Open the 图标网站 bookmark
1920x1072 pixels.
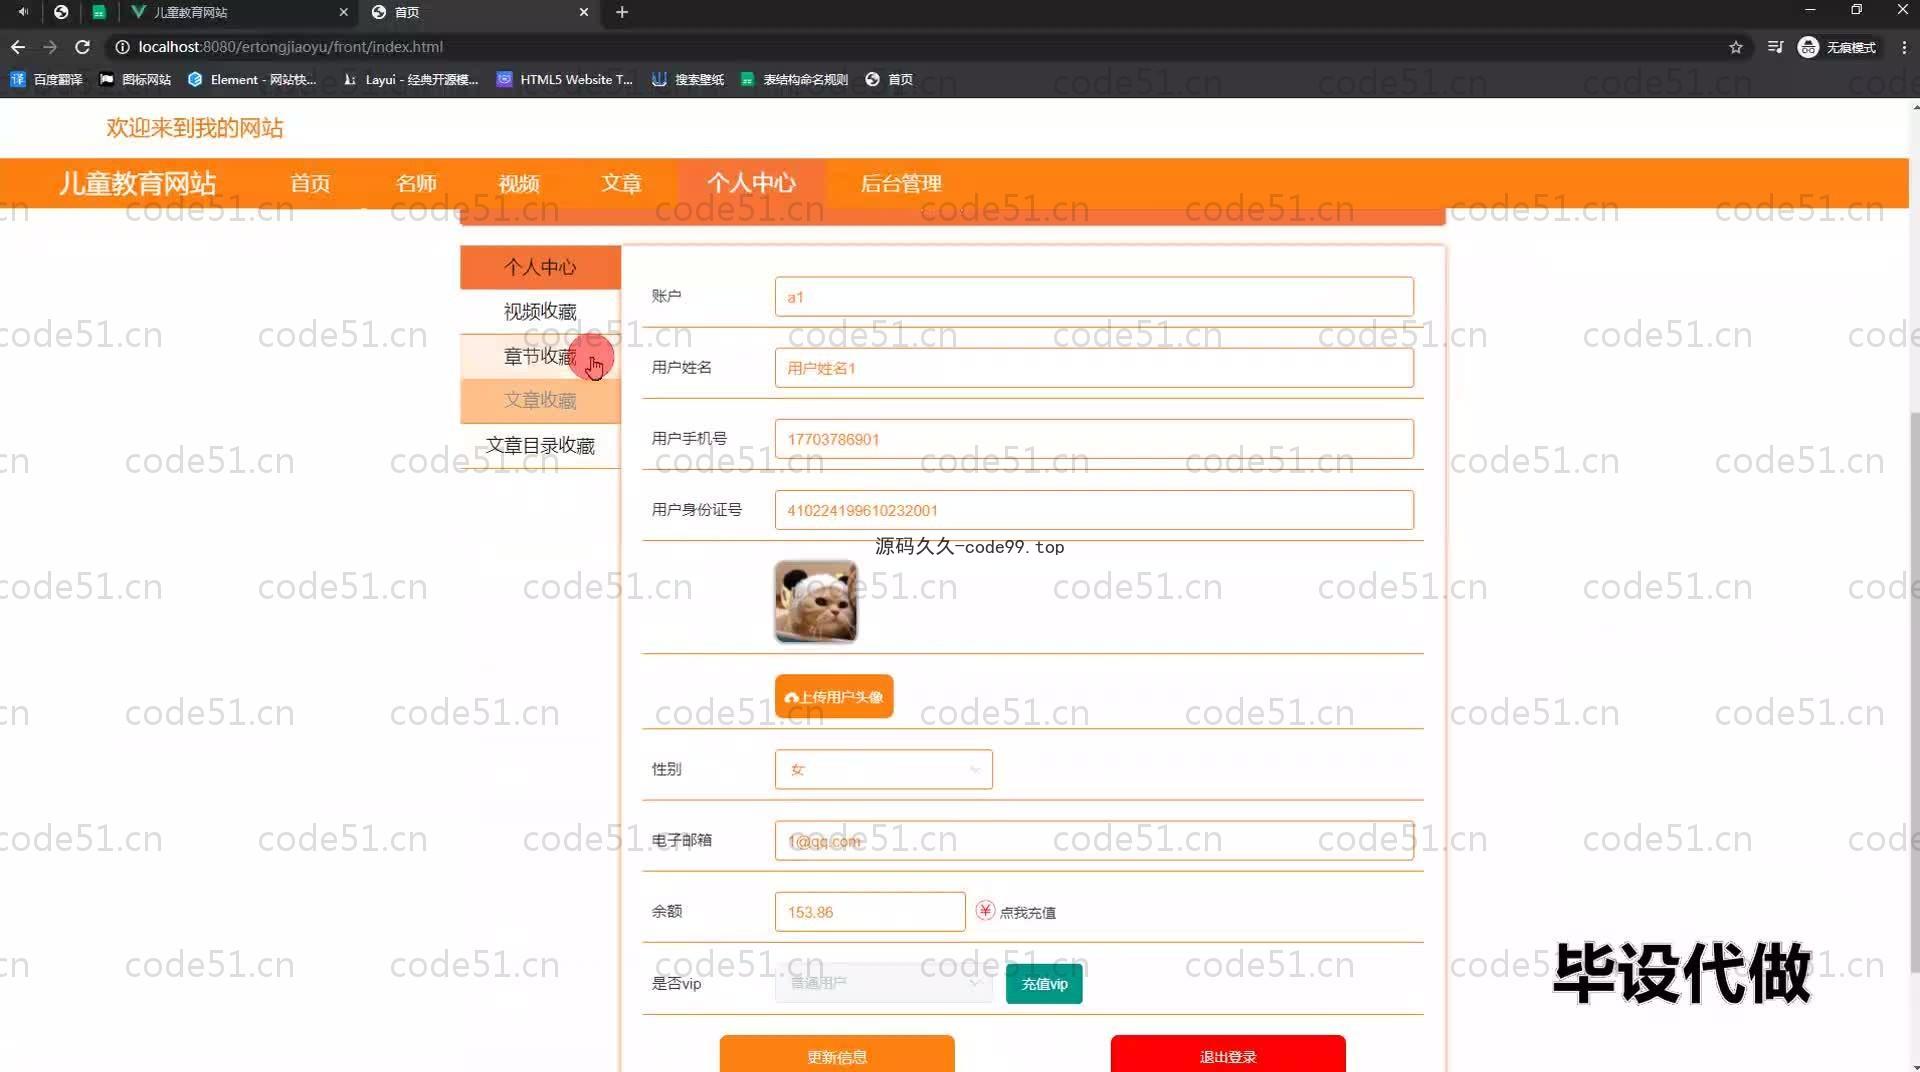click(x=135, y=79)
